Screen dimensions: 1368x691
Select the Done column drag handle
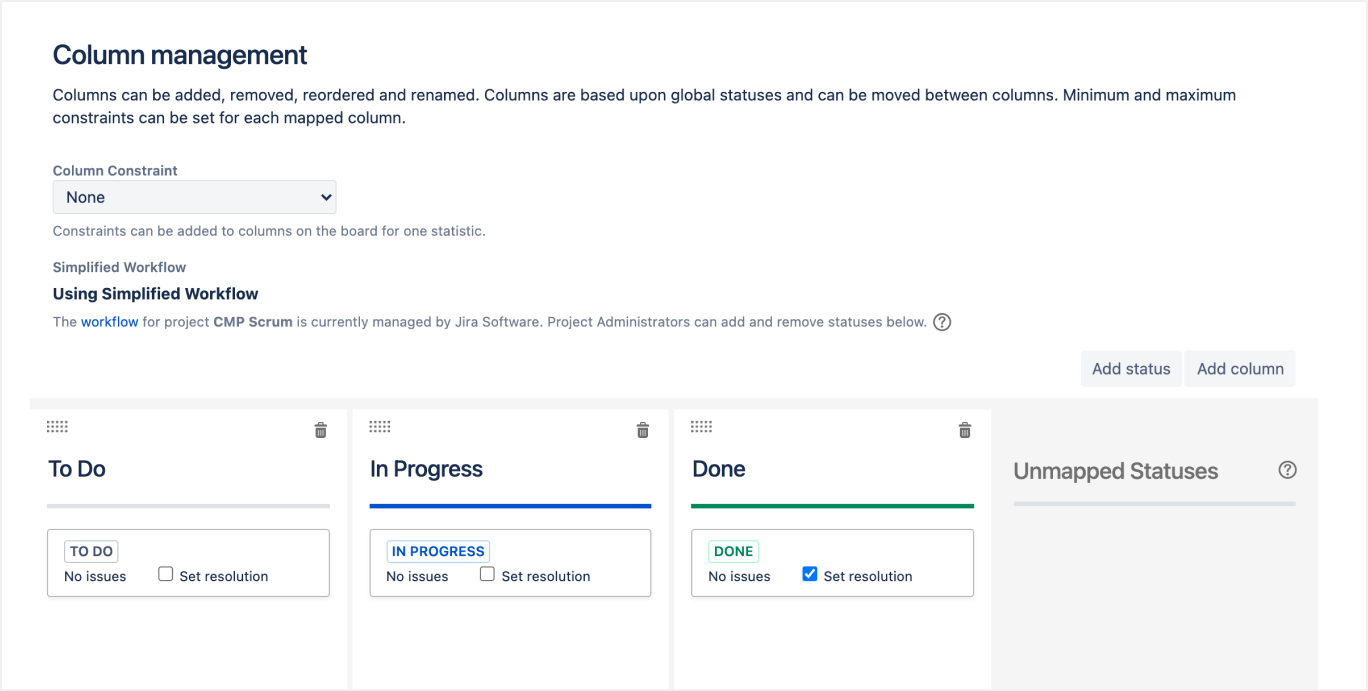(x=702, y=427)
